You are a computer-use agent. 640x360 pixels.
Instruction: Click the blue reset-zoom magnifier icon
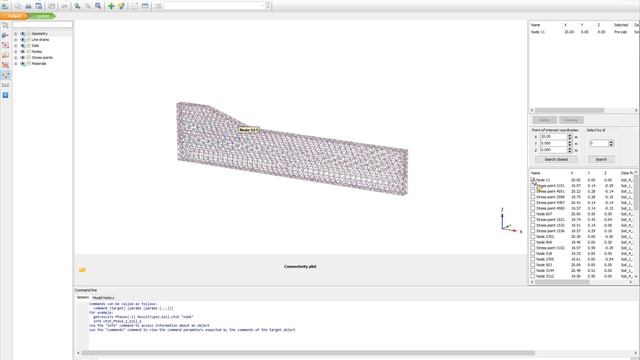(x=98, y=6)
